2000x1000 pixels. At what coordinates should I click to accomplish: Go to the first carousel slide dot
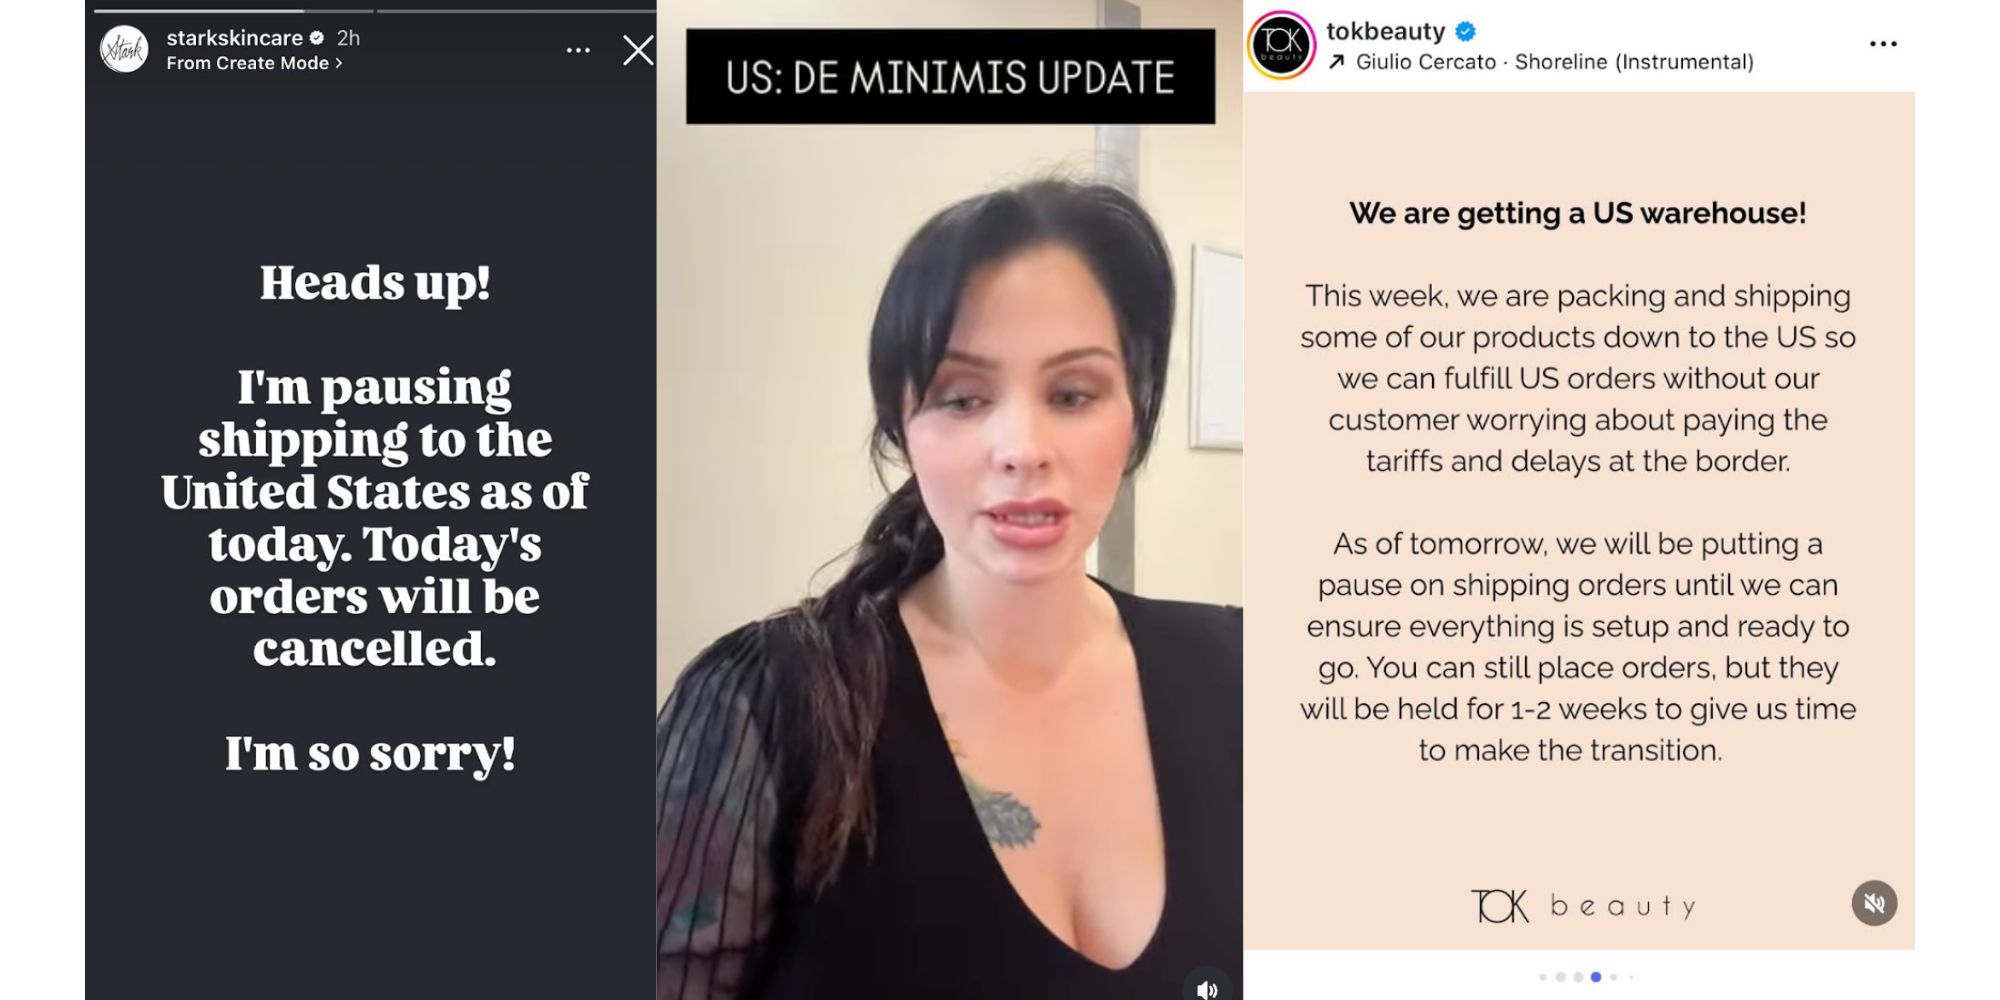pyautogui.click(x=1543, y=977)
